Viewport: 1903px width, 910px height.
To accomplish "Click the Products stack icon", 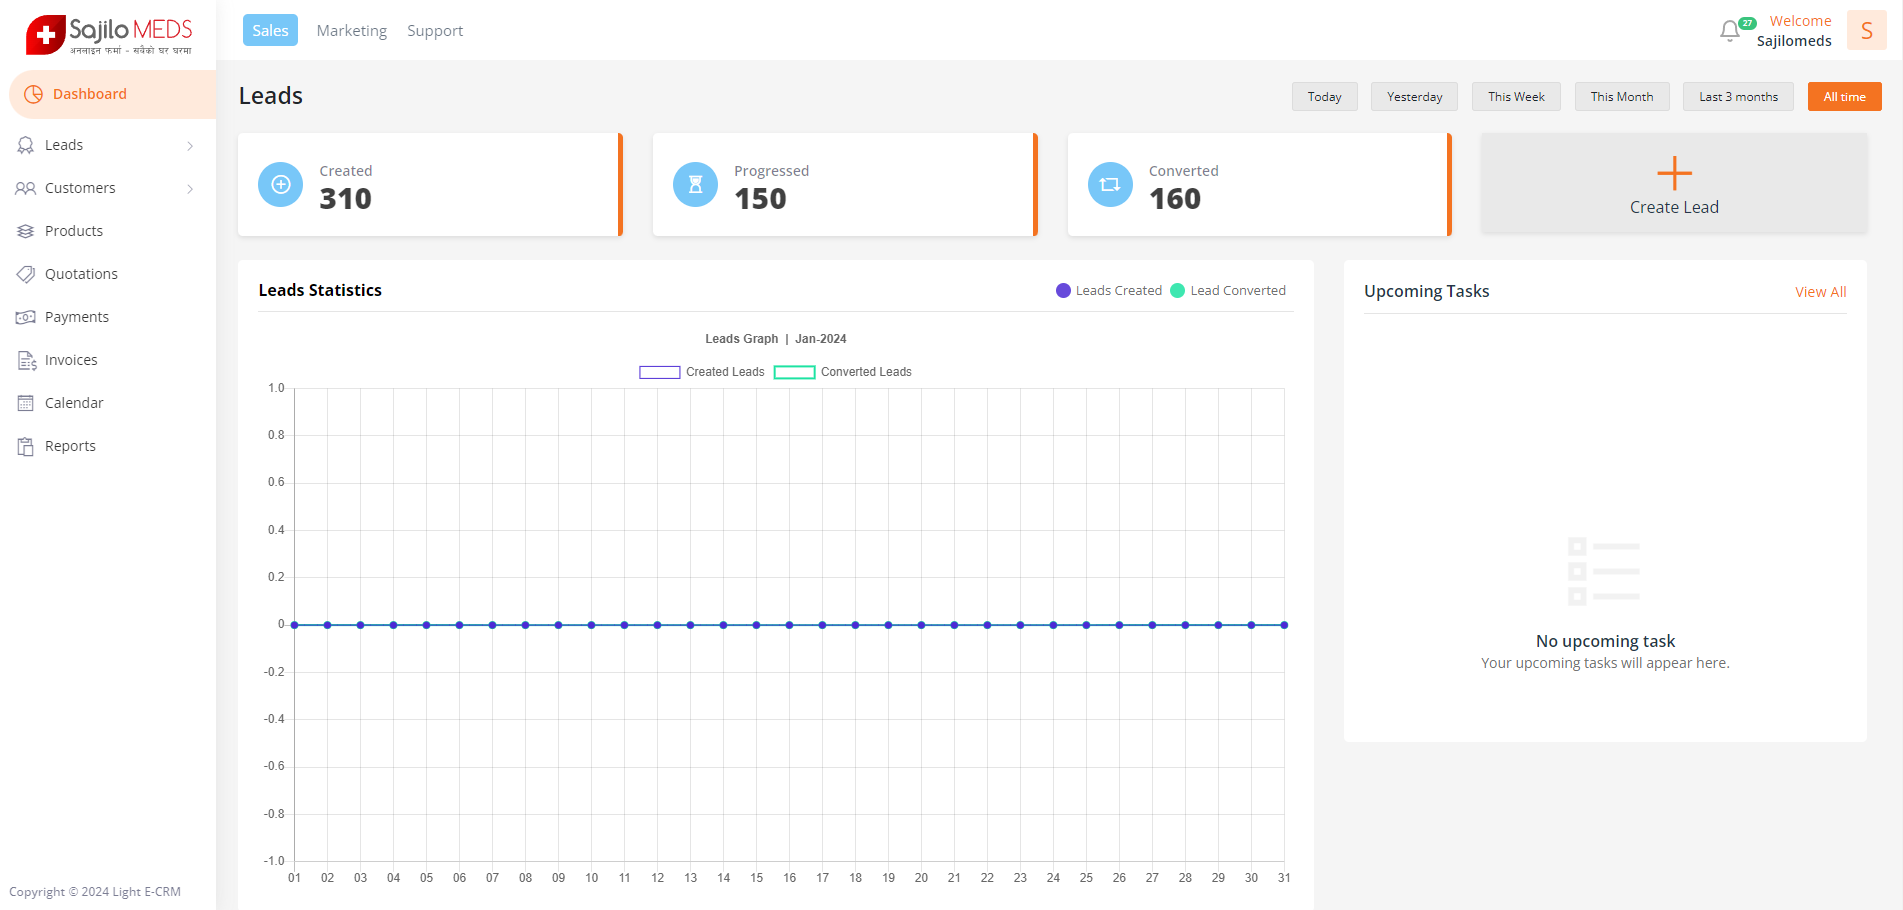I will 26,231.
